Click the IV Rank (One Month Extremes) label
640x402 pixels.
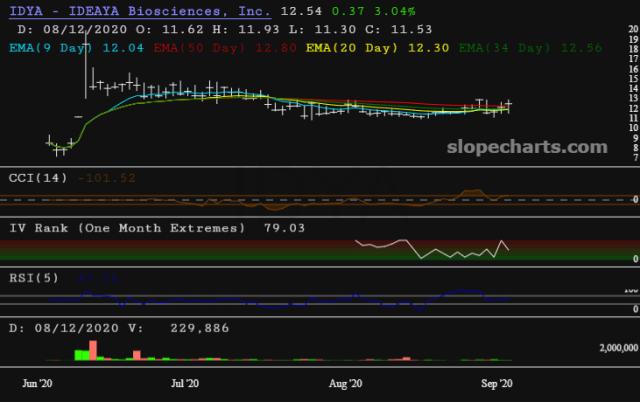[x=127, y=228]
